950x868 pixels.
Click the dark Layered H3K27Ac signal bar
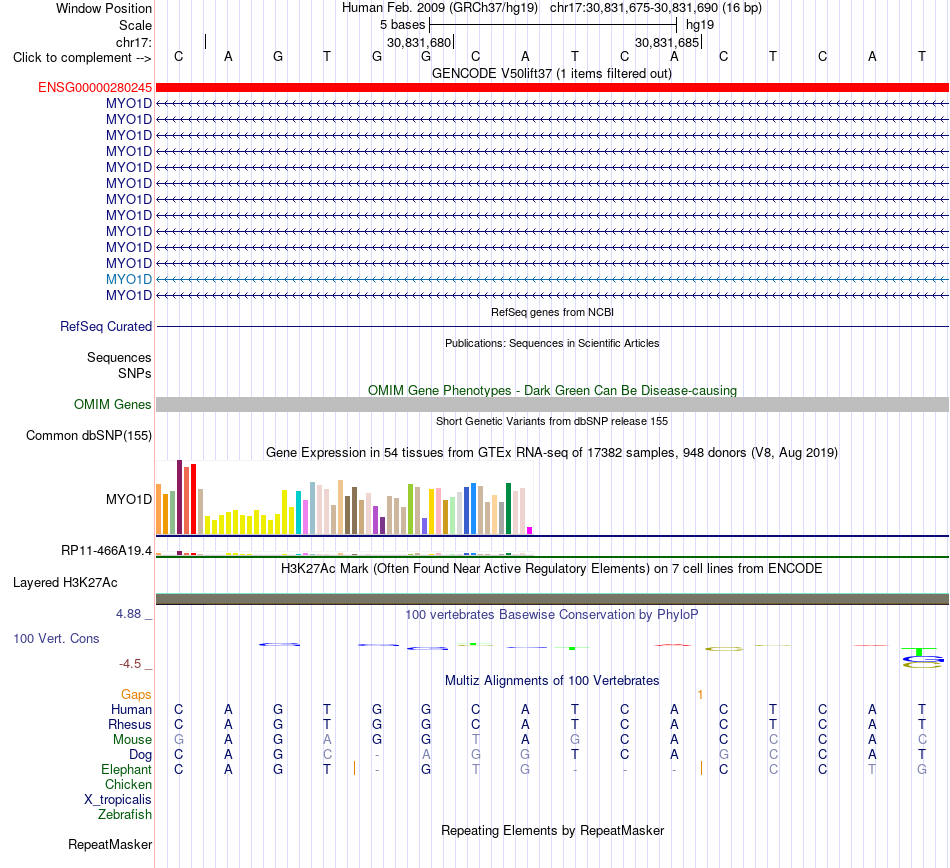coord(552,599)
